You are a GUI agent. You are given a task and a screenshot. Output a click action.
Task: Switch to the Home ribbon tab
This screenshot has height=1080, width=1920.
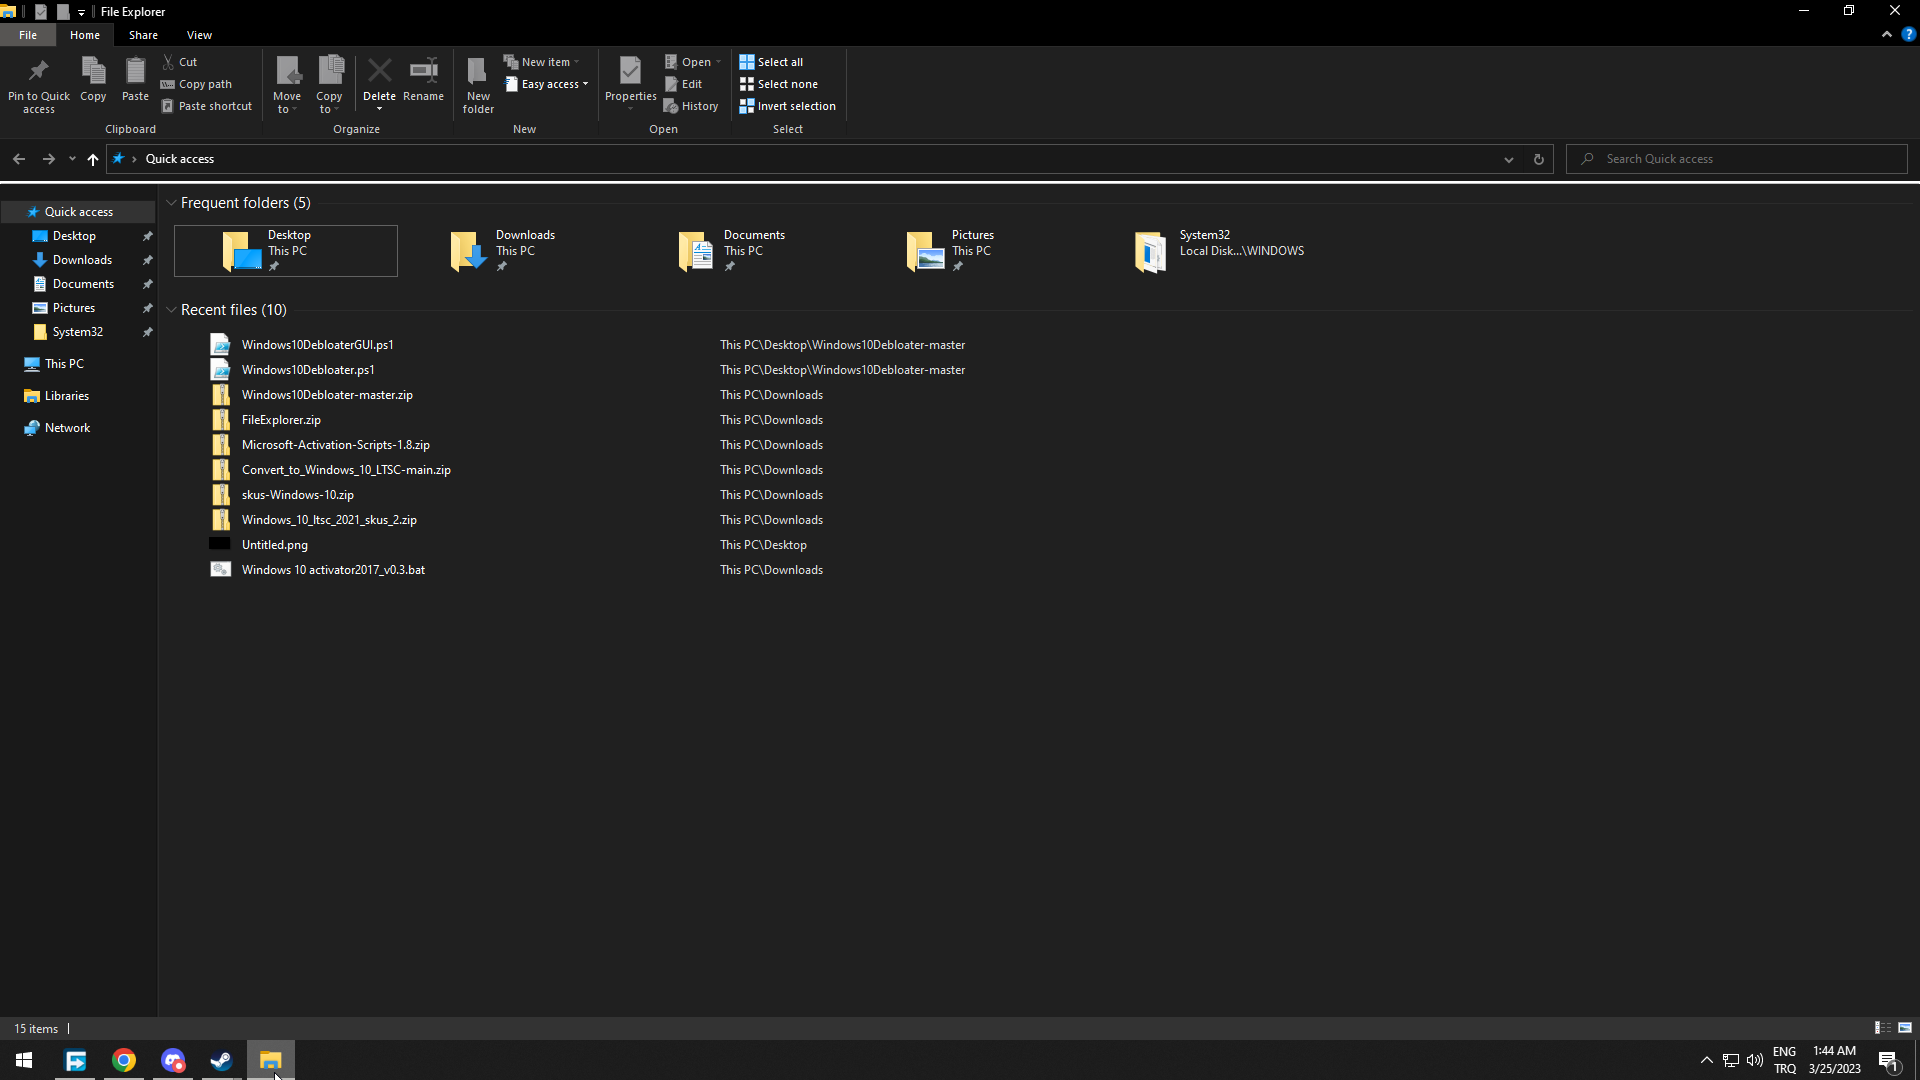pyautogui.click(x=85, y=35)
